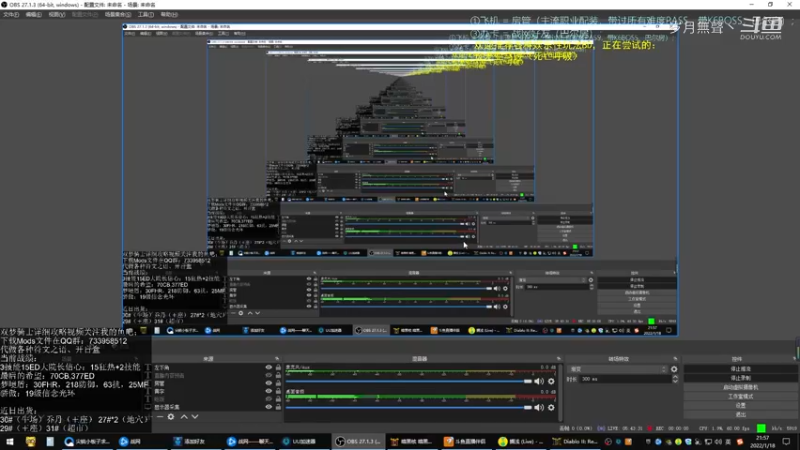800x450 pixels.
Task: Open the OBS 27.1.3 taskbar item
Action: coord(358,441)
